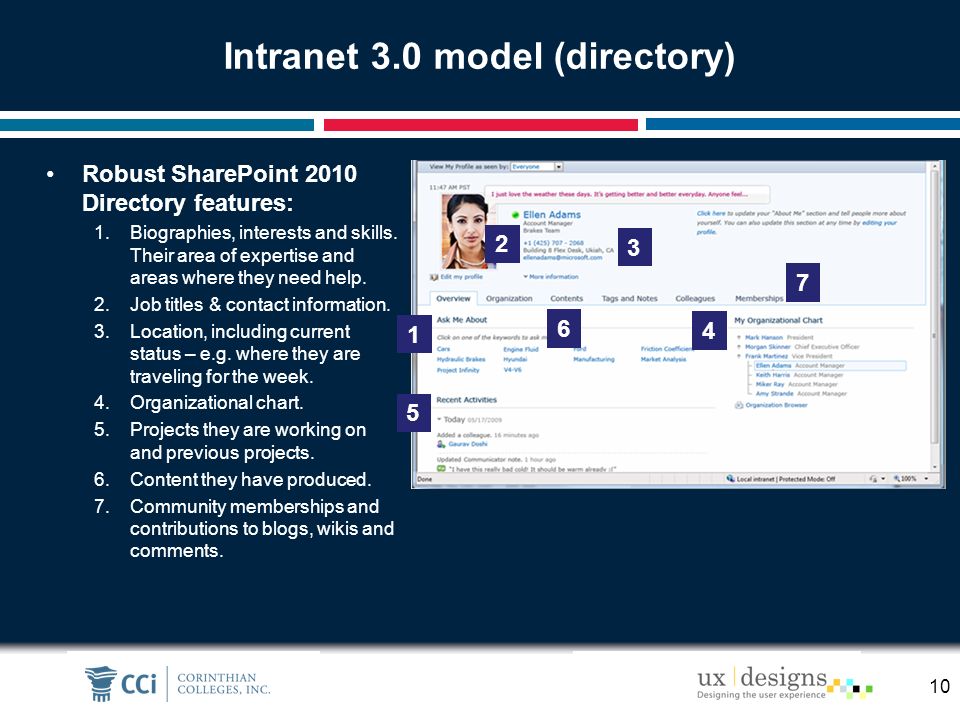The width and height of the screenshot is (960, 720).
Task: Open Miker Ray in org chart
Action: pos(770,384)
